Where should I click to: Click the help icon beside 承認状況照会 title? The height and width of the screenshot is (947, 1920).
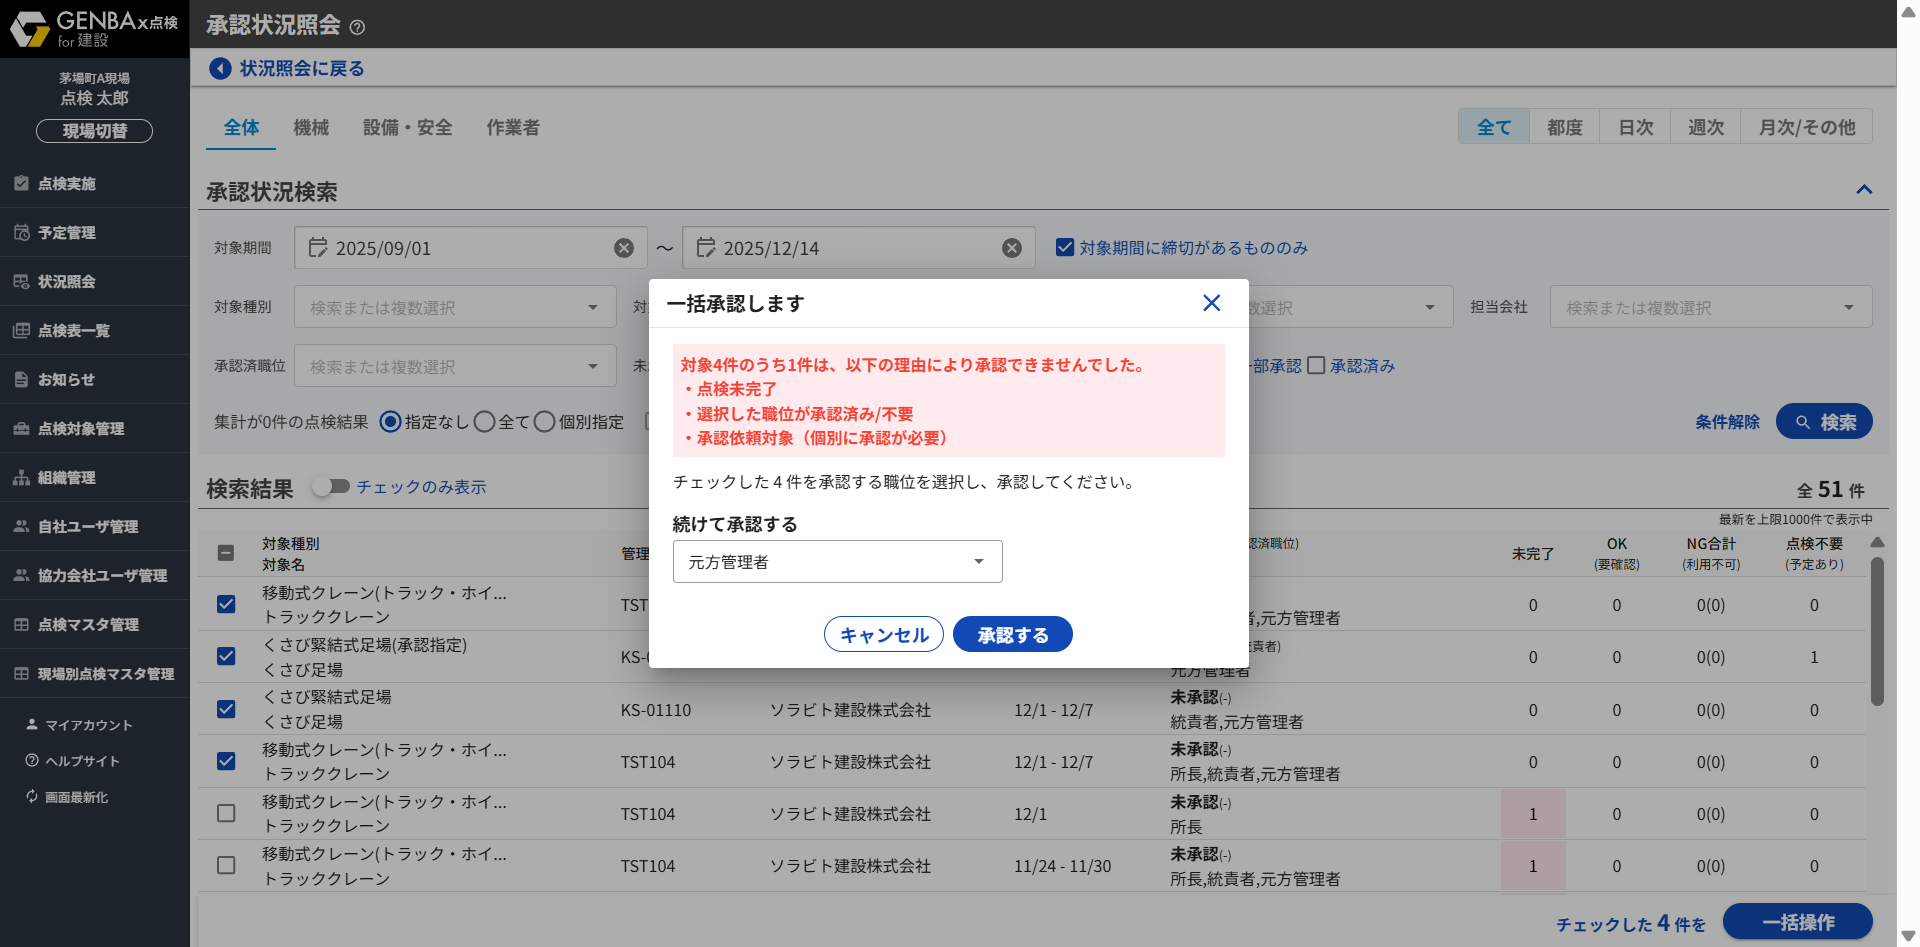(x=357, y=27)
